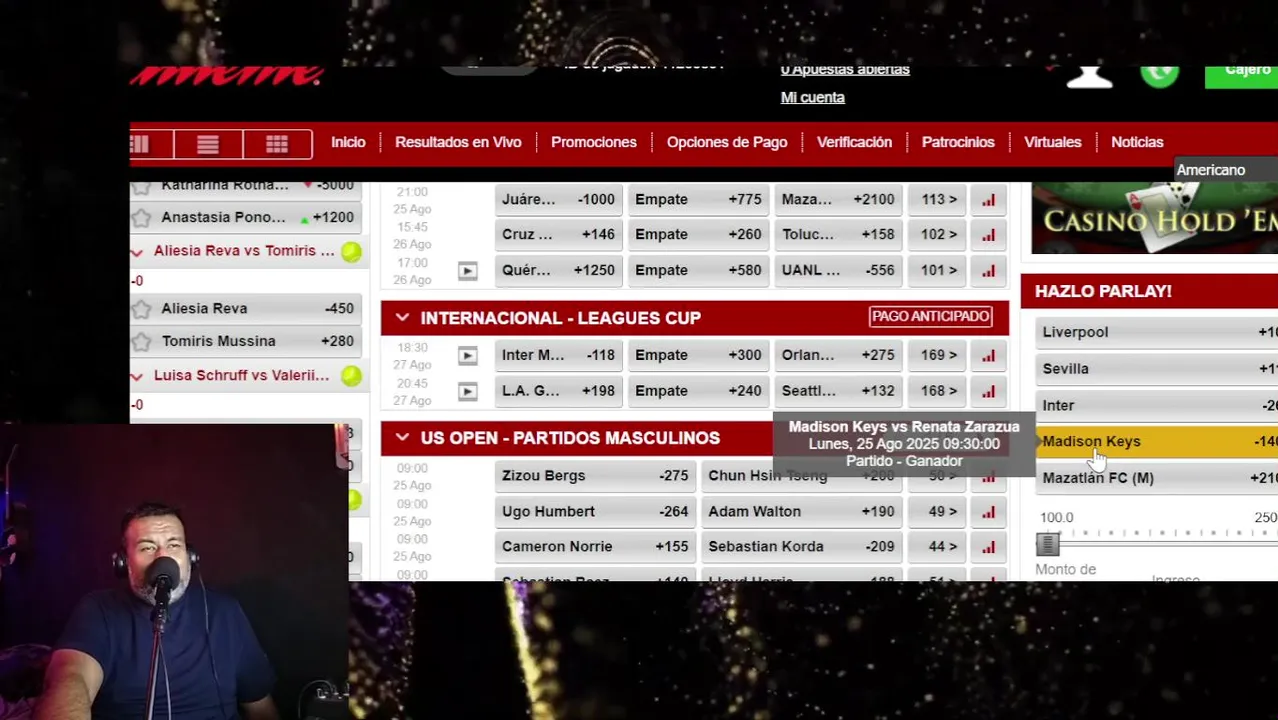The height and width of the screenshot is (720, 1278).
Task: Collapse Internacional - Leagues Cup section
Action: pos(402,318)
